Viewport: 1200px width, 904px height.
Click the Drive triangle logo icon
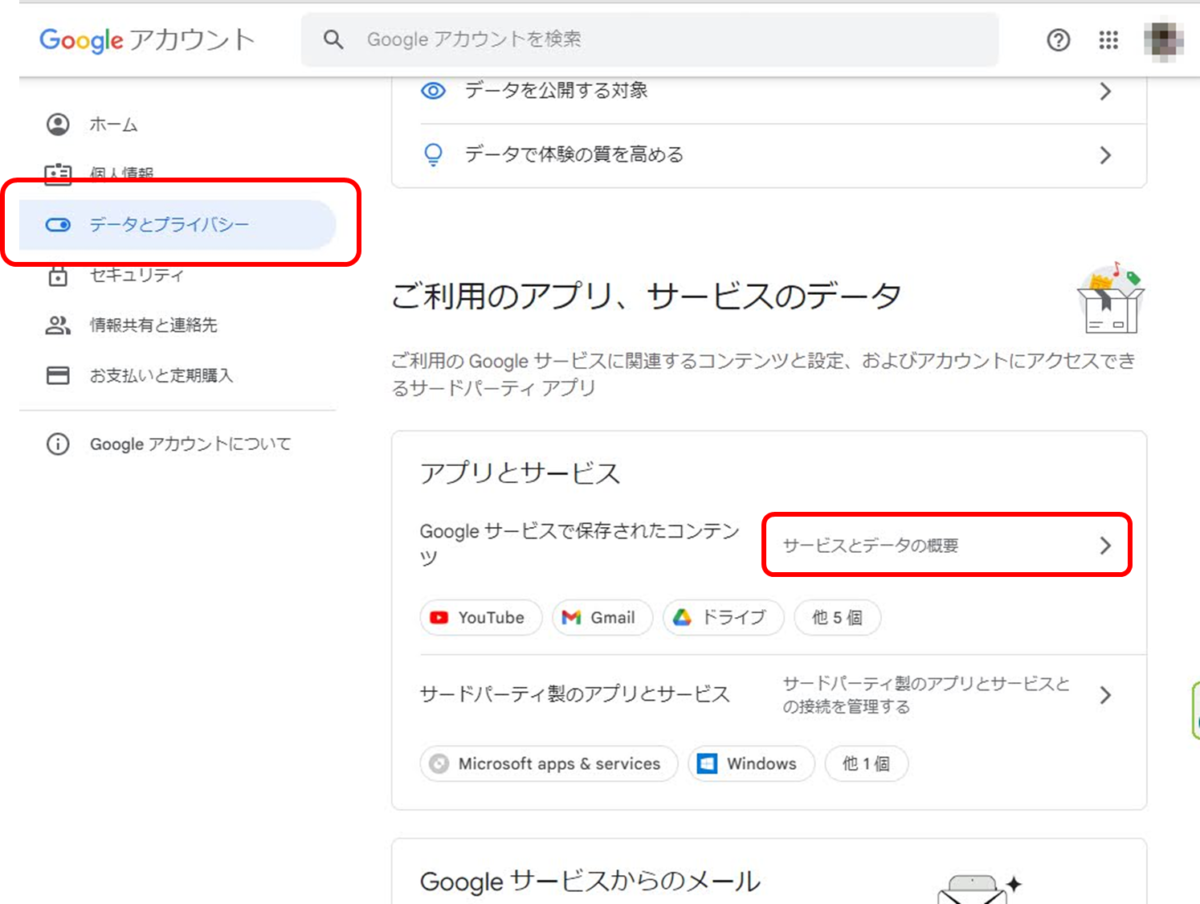coord(682,618)
